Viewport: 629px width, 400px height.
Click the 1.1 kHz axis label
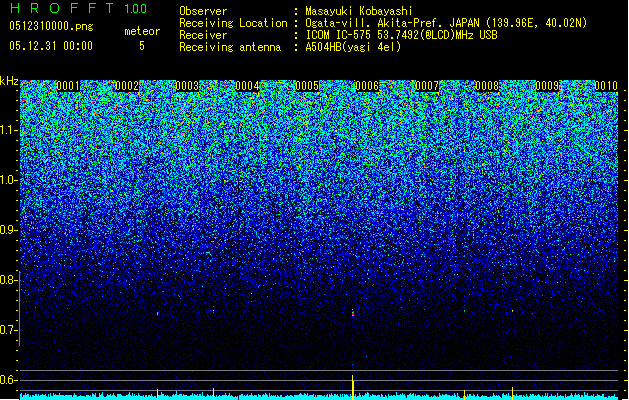pos(10,130)
